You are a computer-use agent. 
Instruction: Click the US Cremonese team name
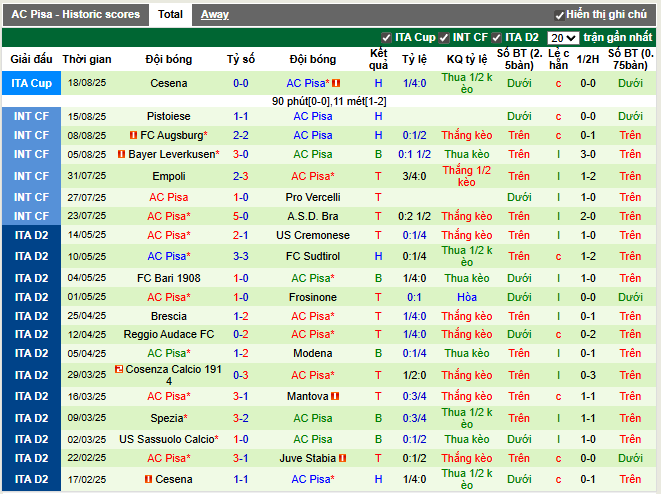[313, 235]
